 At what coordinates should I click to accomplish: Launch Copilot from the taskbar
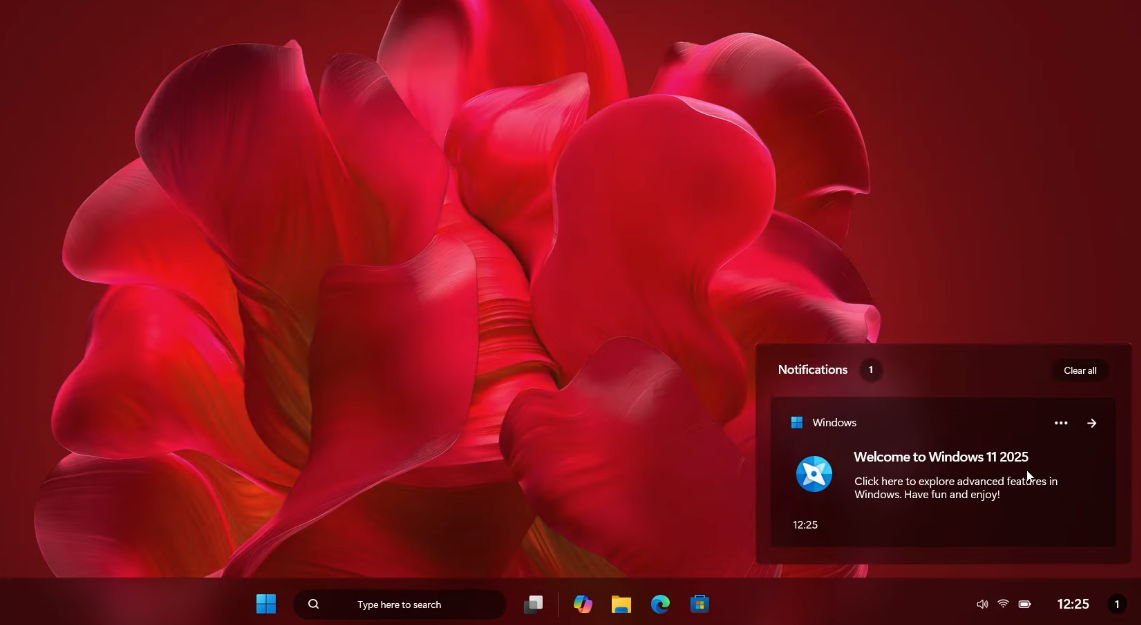pyautogui.click(x=582, y=604)
